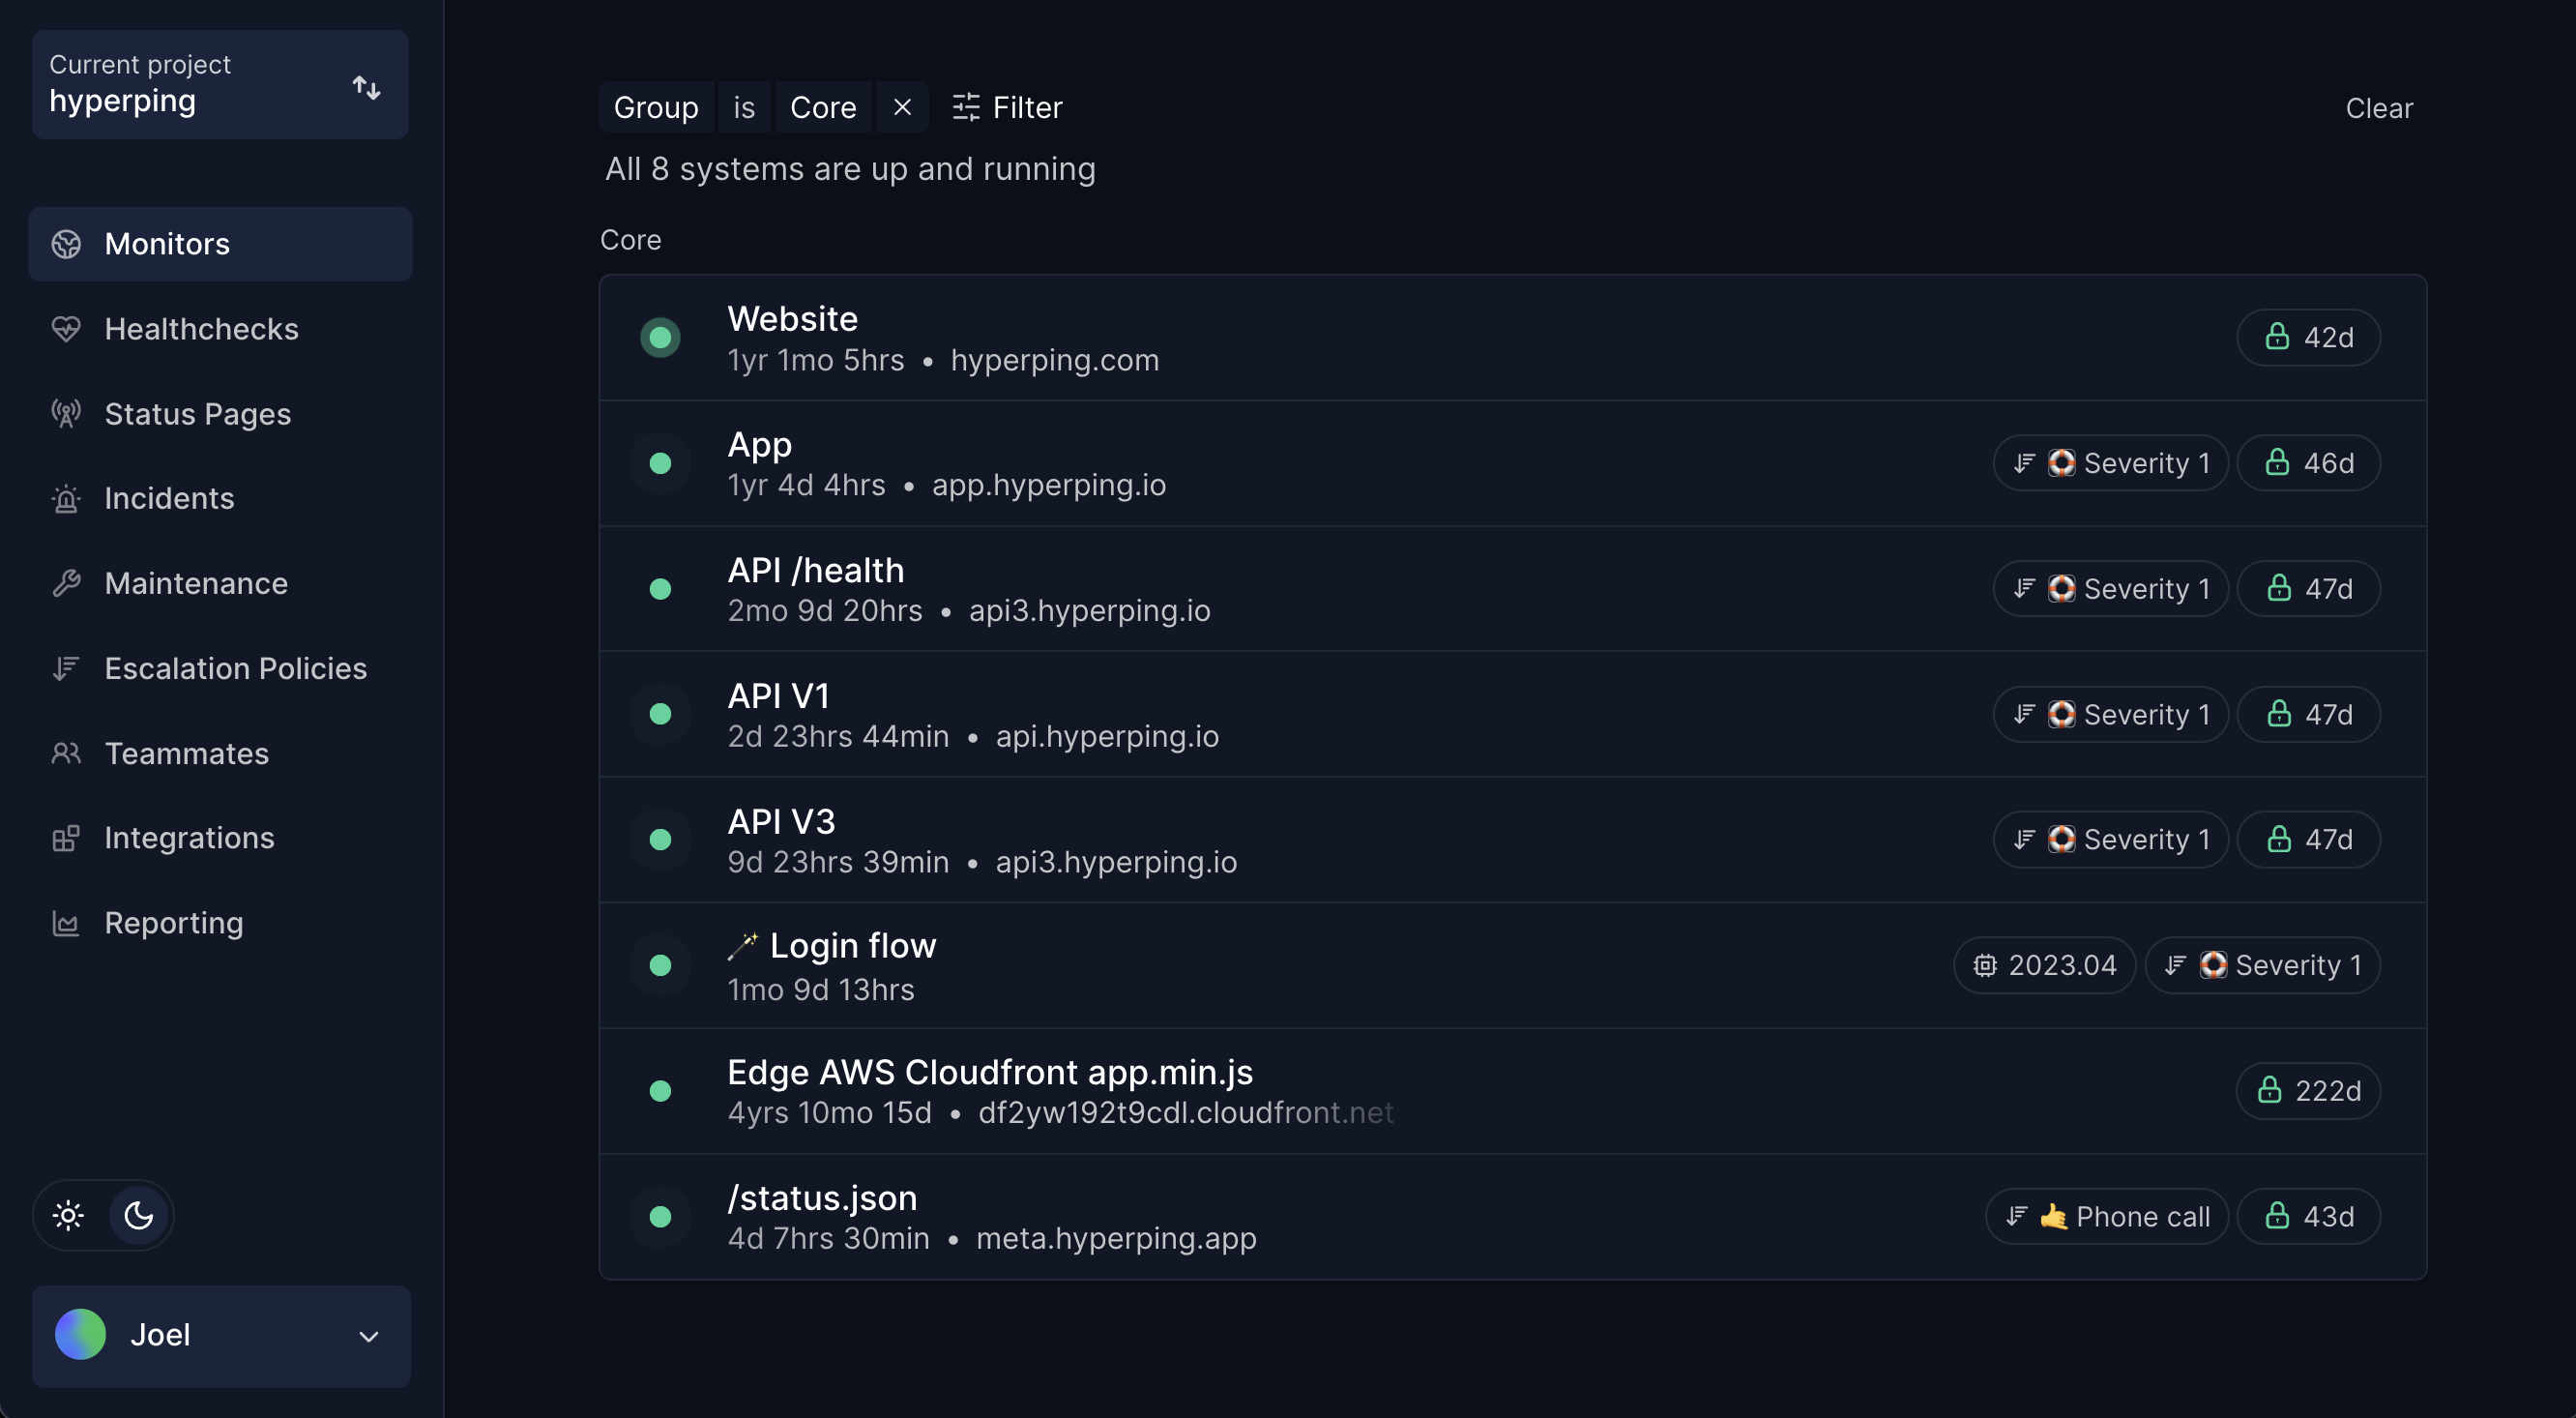2576x1418 pixels.
Task: Click /status.json Phone call badge
Action: click(x=2107, y=1217)
